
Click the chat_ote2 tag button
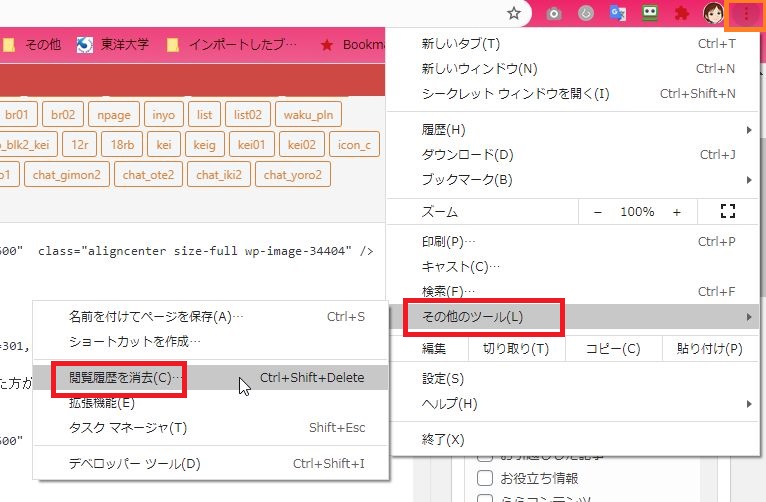(149, 174)
